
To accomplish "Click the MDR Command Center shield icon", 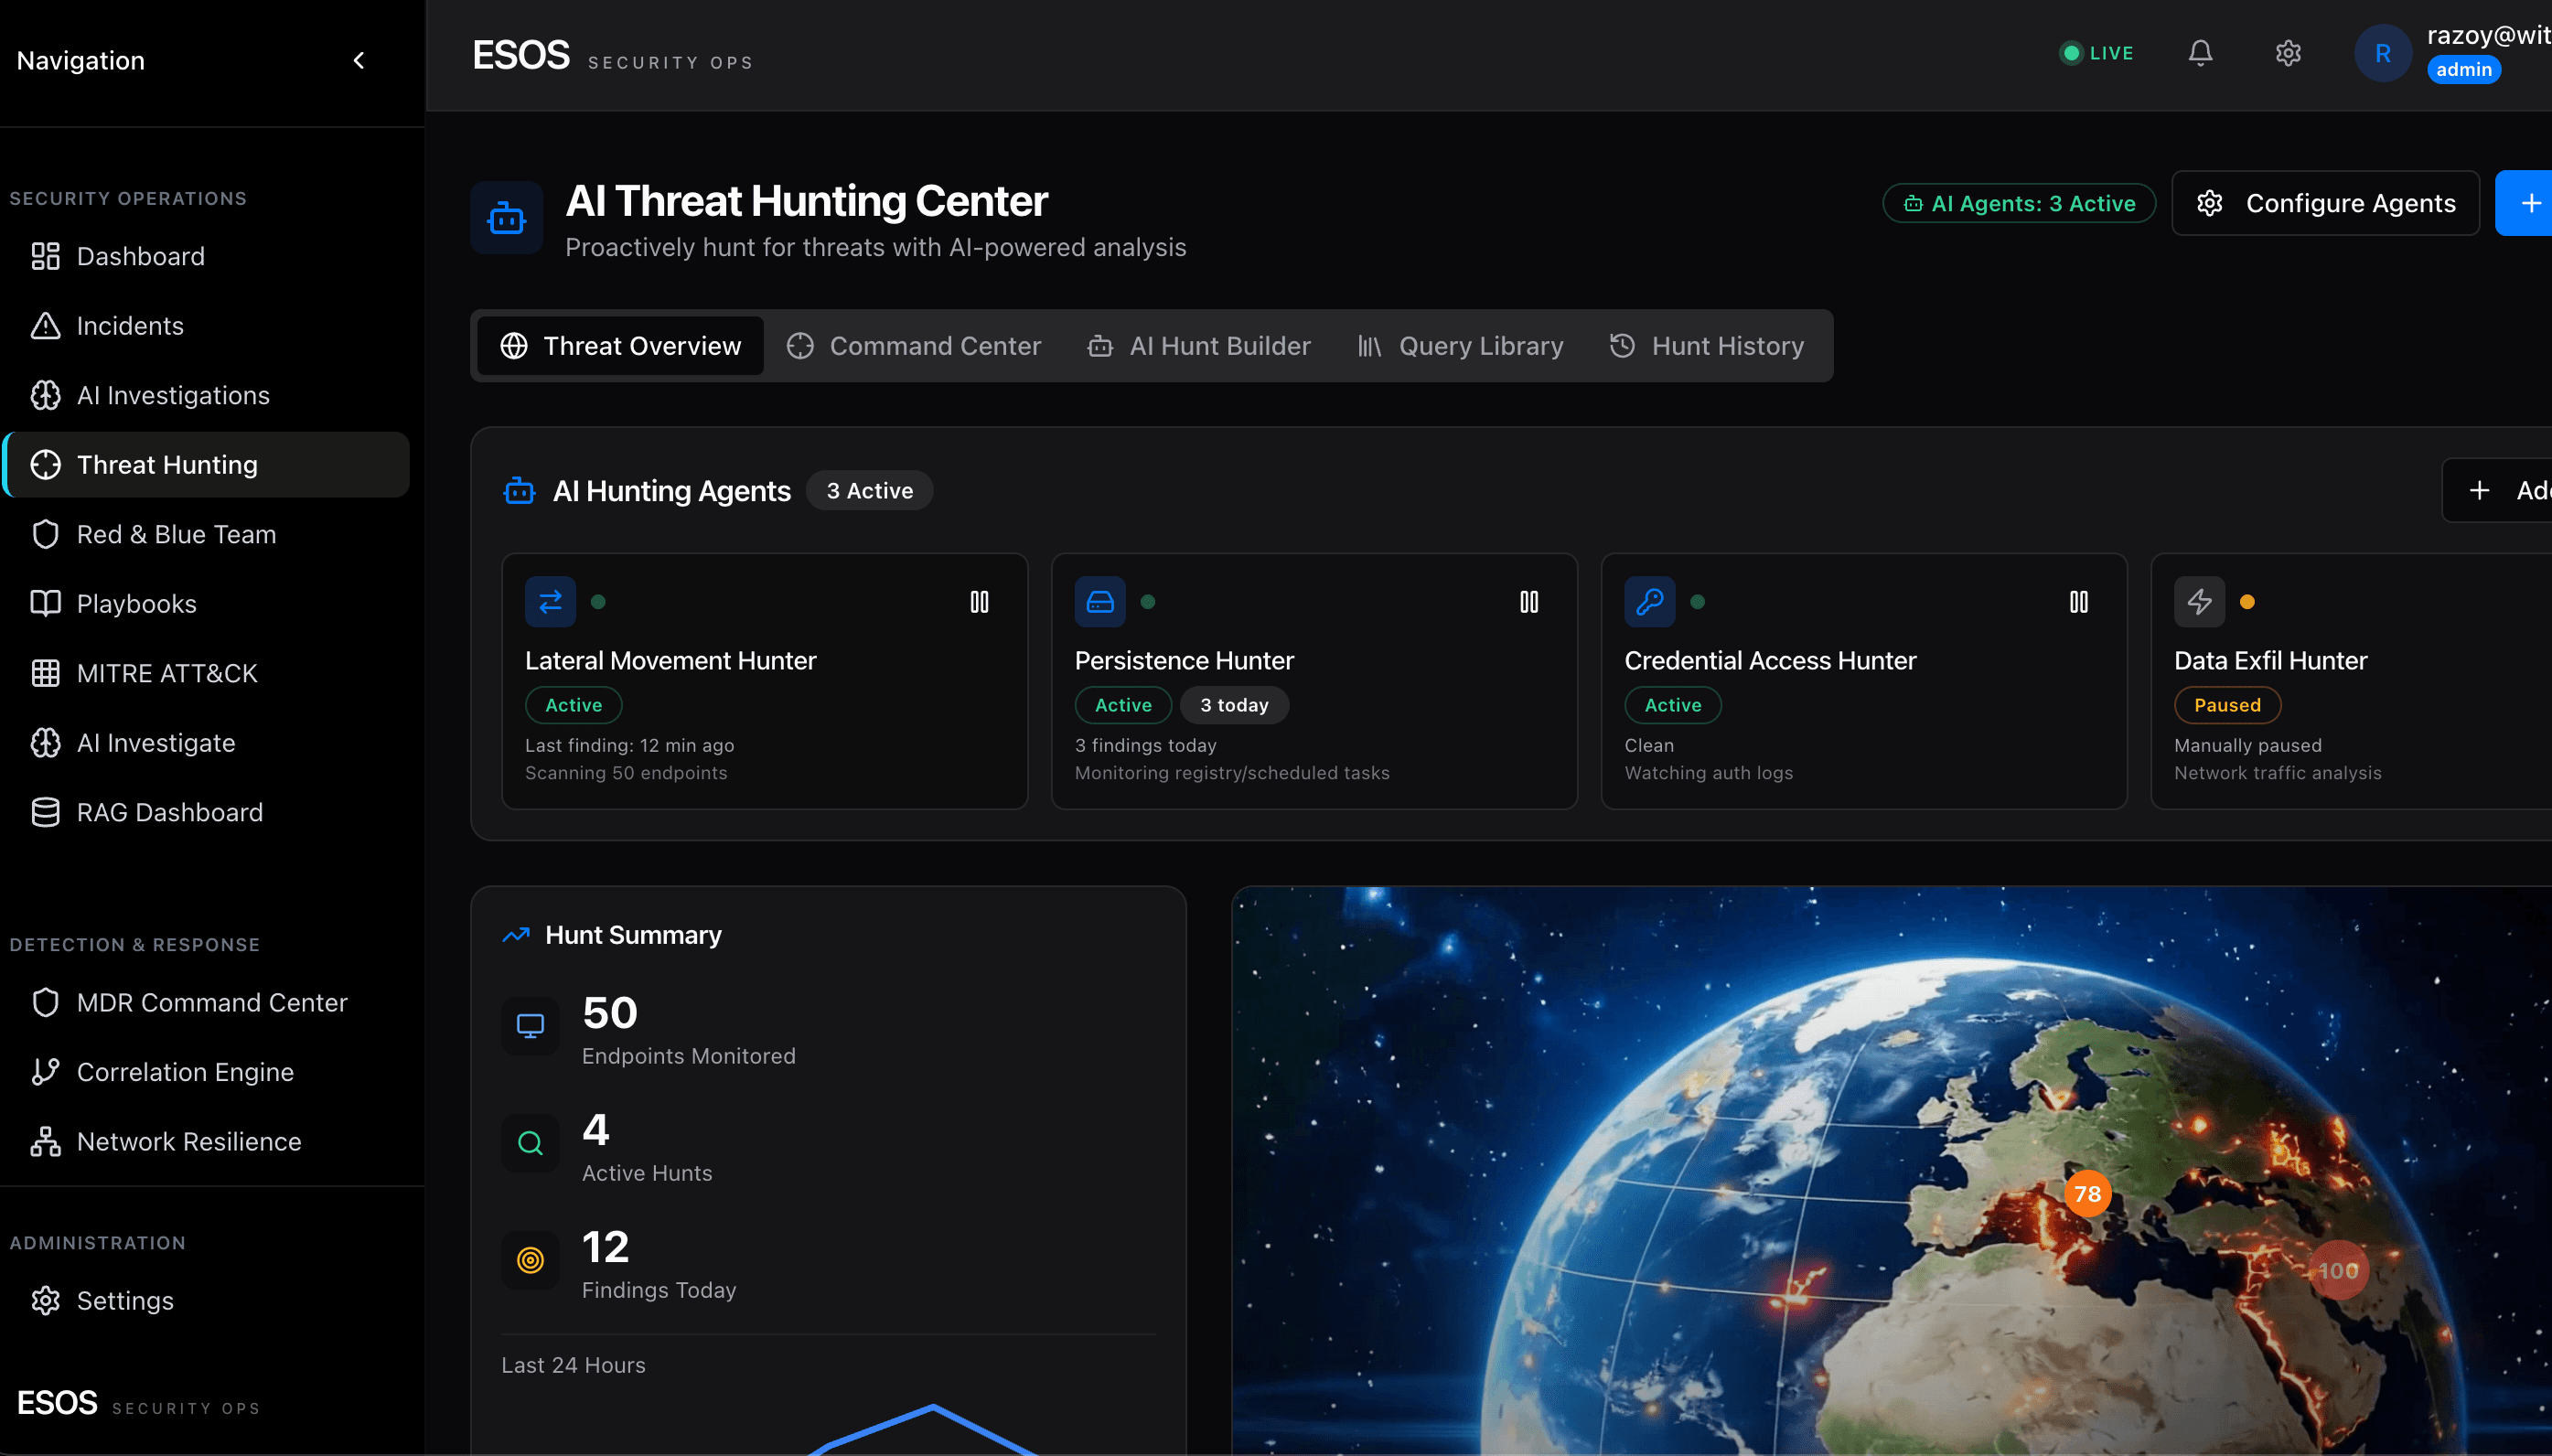I will coord(45,1002).
